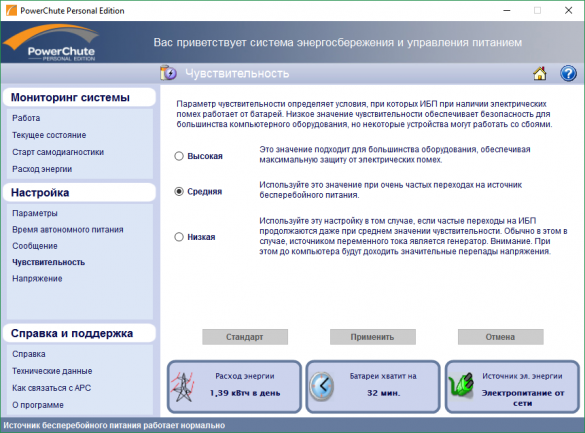
Task: Click the PowerChute logo
Action: pyautogui.click(x=51, y=43)
